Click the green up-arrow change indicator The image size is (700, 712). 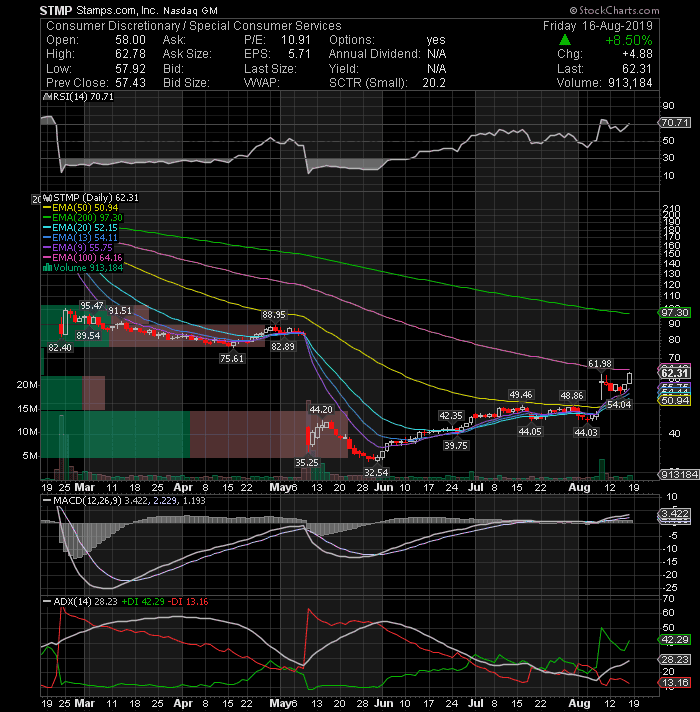565,40
